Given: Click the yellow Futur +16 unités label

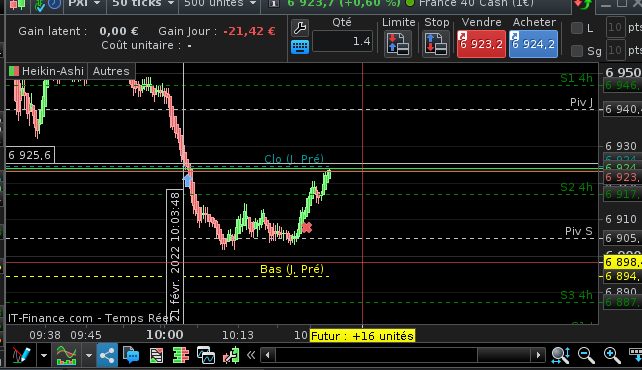Looking at the screenshot, I should 362,336.
